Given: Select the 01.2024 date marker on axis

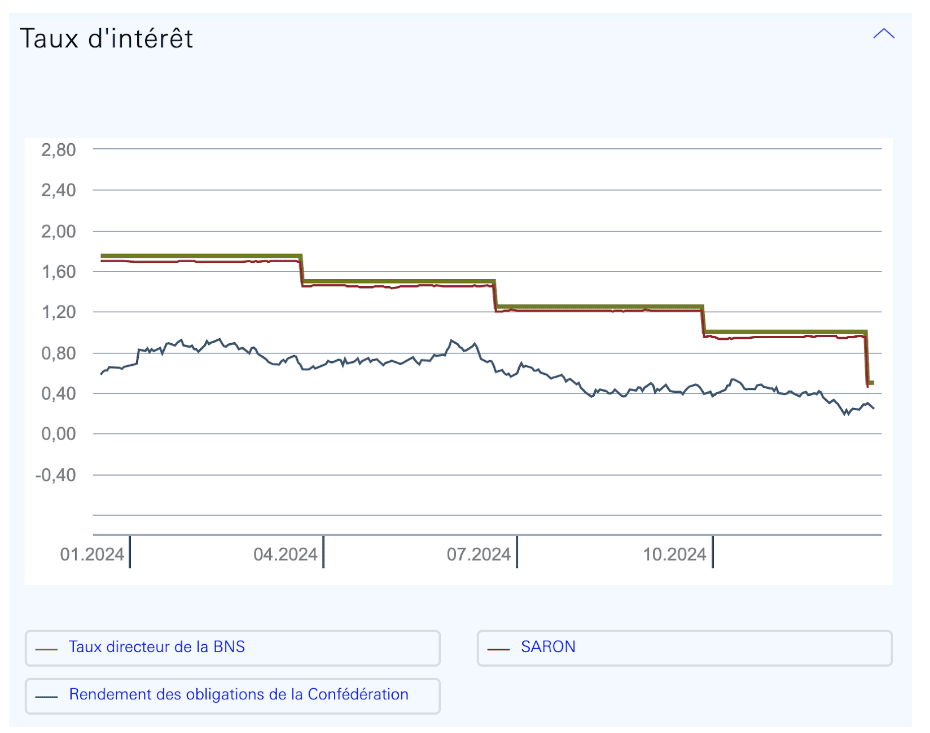Looking at the screenshot, I should coord(92,554).
